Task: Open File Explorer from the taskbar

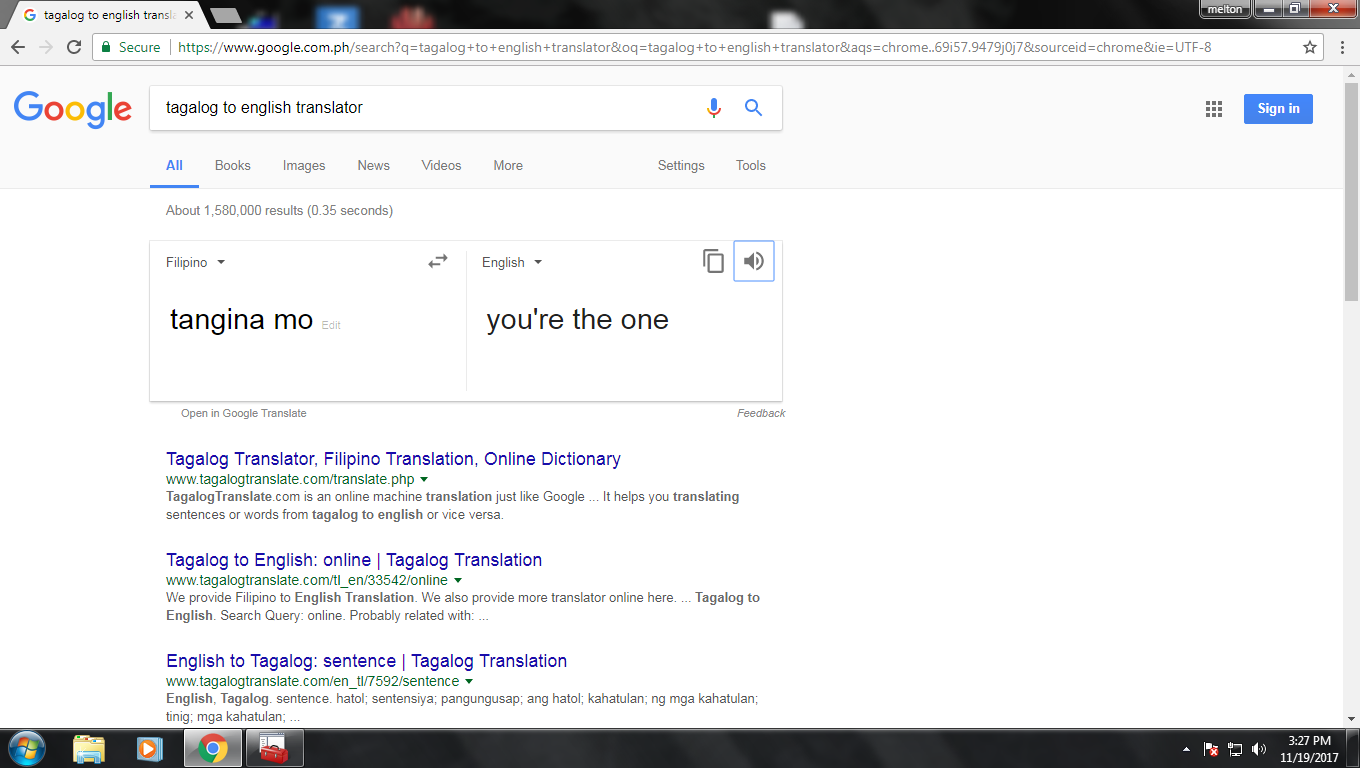Action: point(89,748)
